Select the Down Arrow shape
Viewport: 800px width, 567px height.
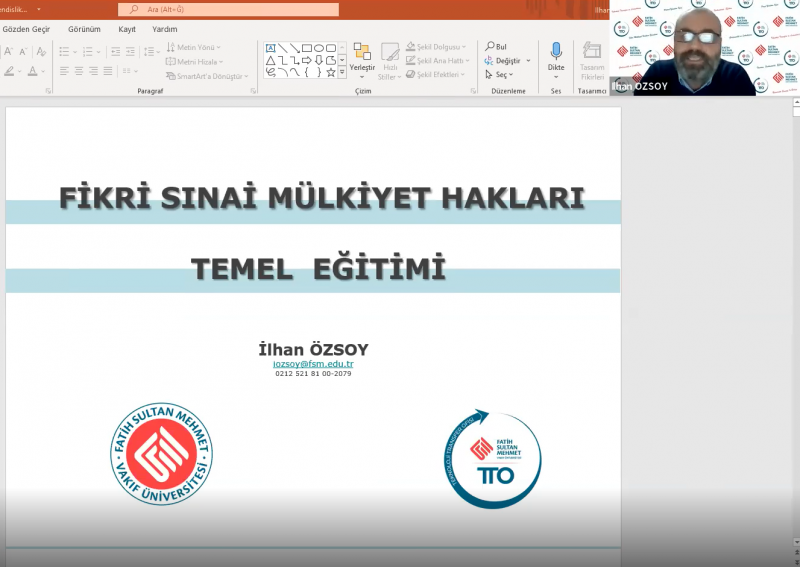pos(319,60)
